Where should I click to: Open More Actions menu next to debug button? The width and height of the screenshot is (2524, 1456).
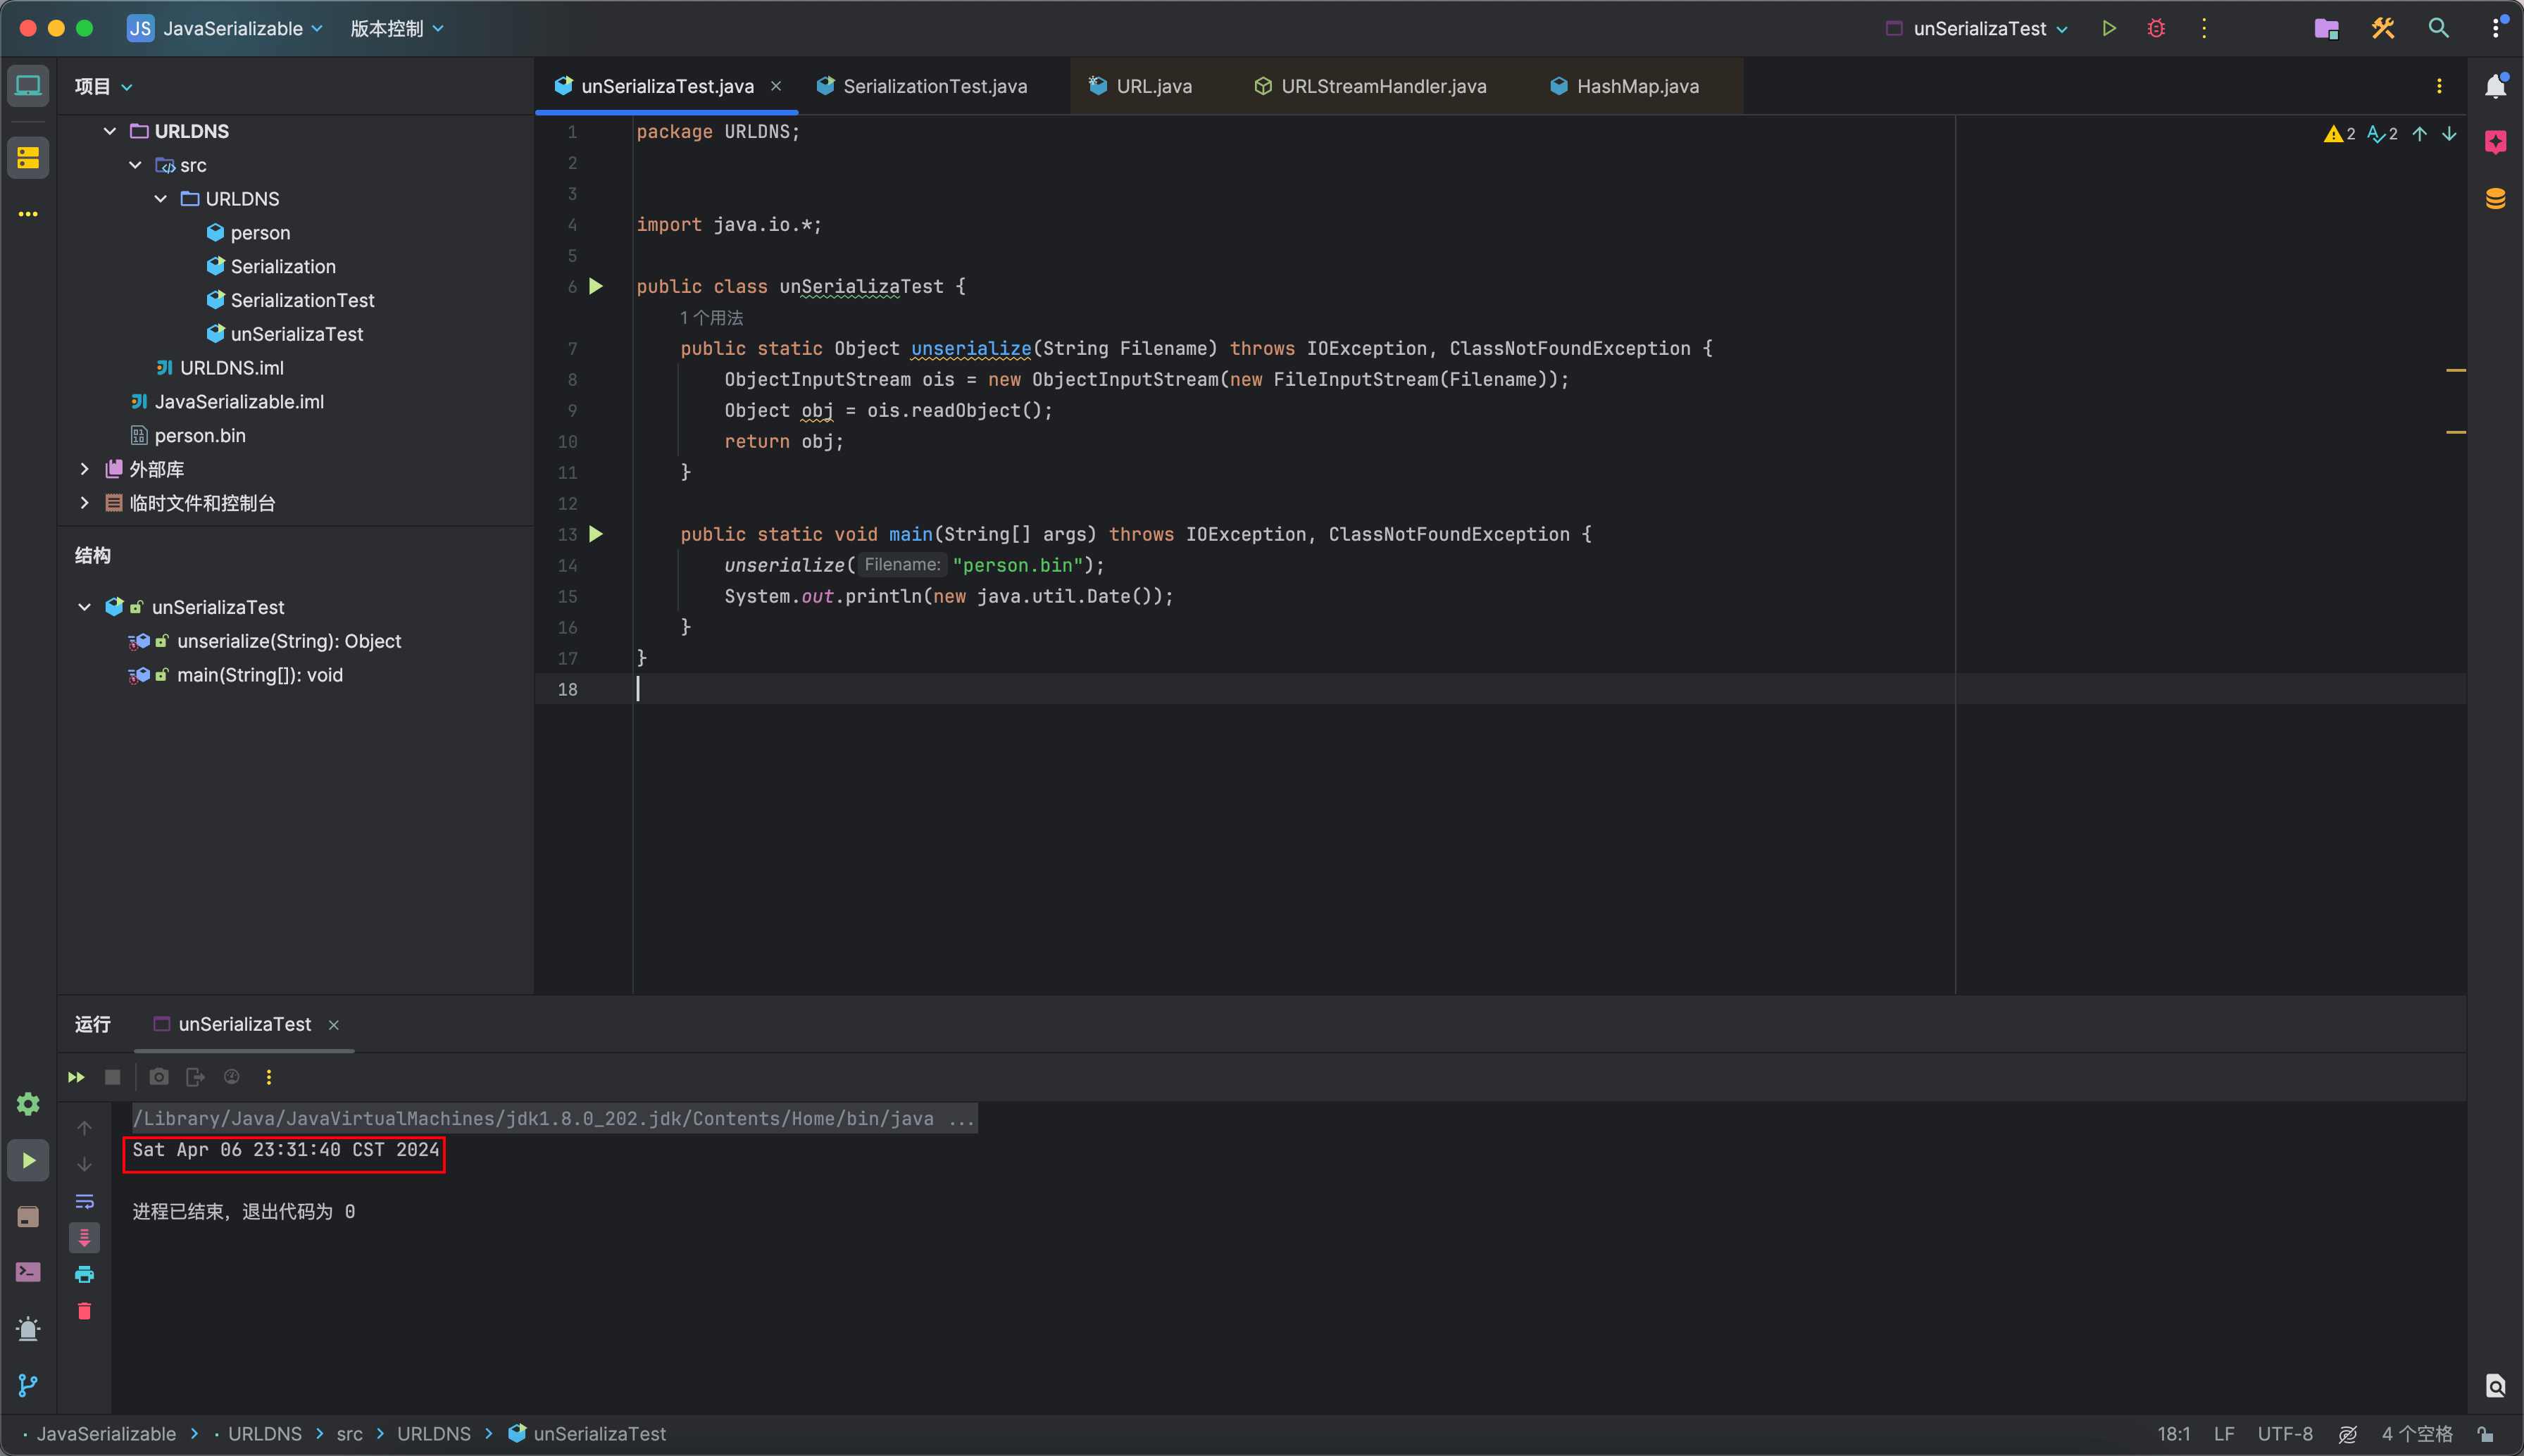pyautogui.click(x=2204, y=28)
